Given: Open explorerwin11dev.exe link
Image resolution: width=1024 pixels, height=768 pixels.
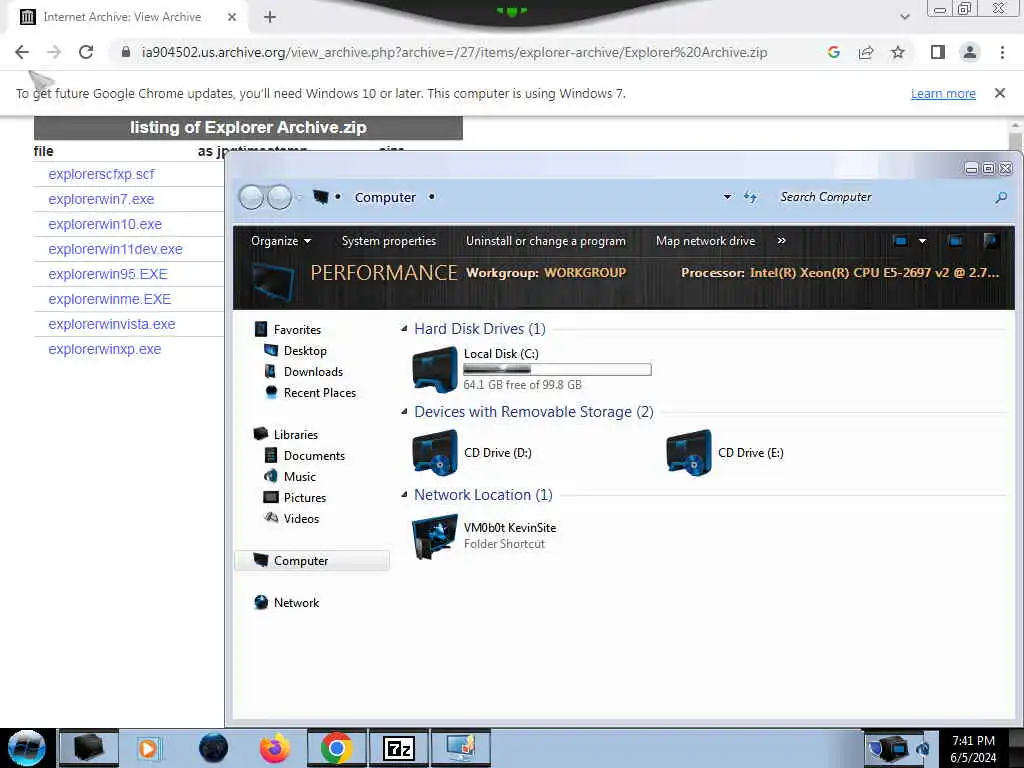Looking at the screenshot, I should (116, 249).
